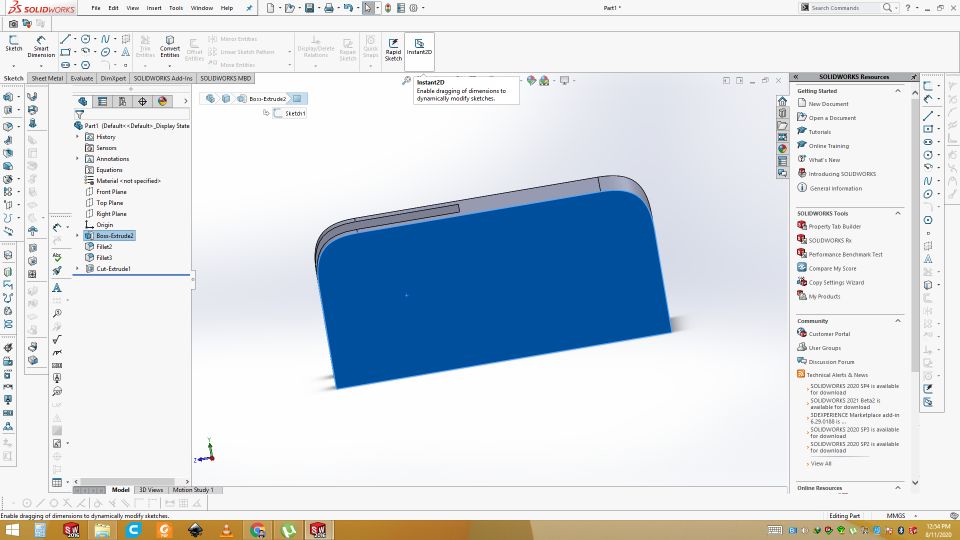Click the Convert Entities tool
Viewport: 960px width, 540px height.
click(x=170, y=47)
